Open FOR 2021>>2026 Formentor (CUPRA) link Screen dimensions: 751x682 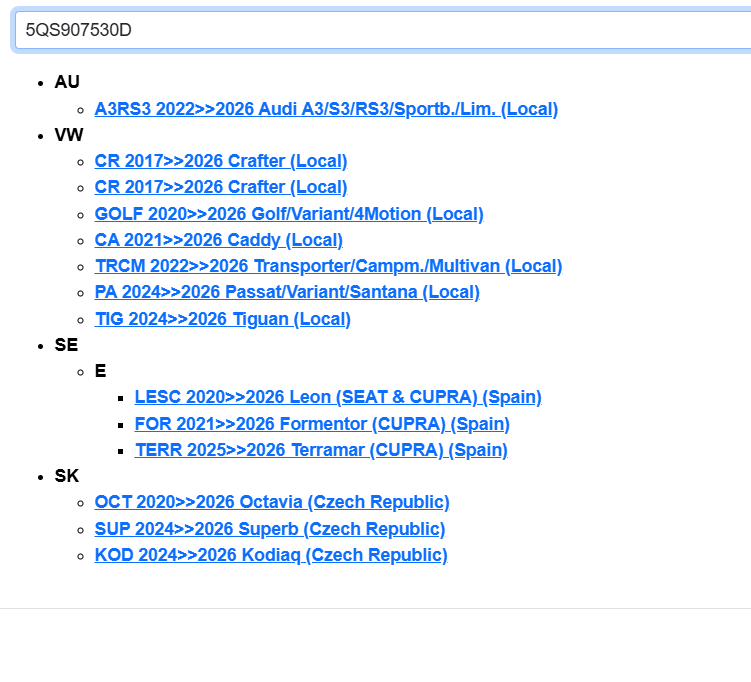(322, 424)
